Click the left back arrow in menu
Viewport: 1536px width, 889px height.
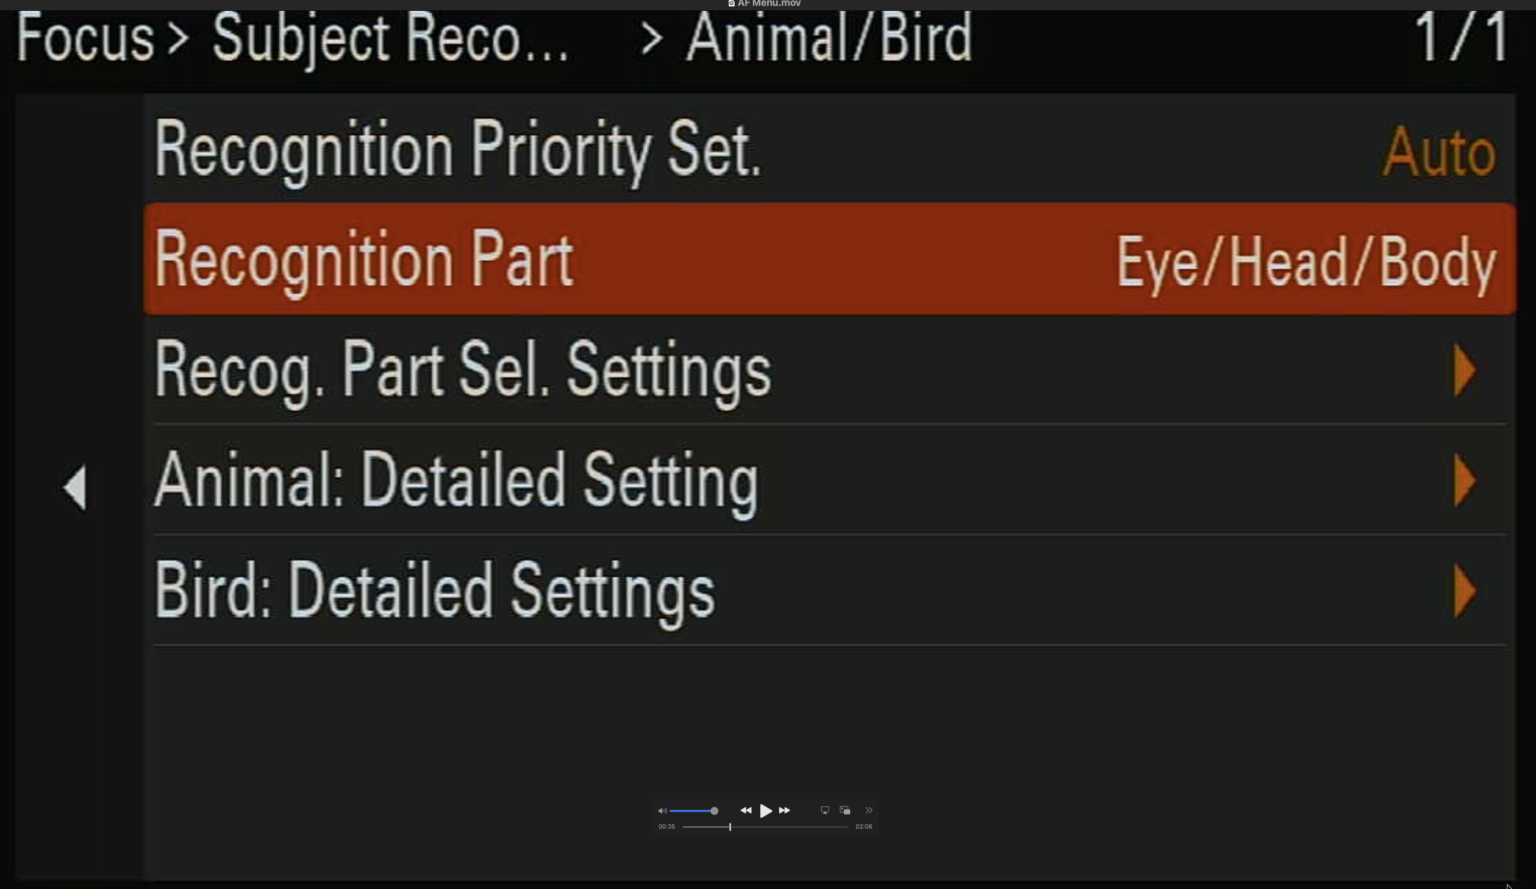[75, 488]
